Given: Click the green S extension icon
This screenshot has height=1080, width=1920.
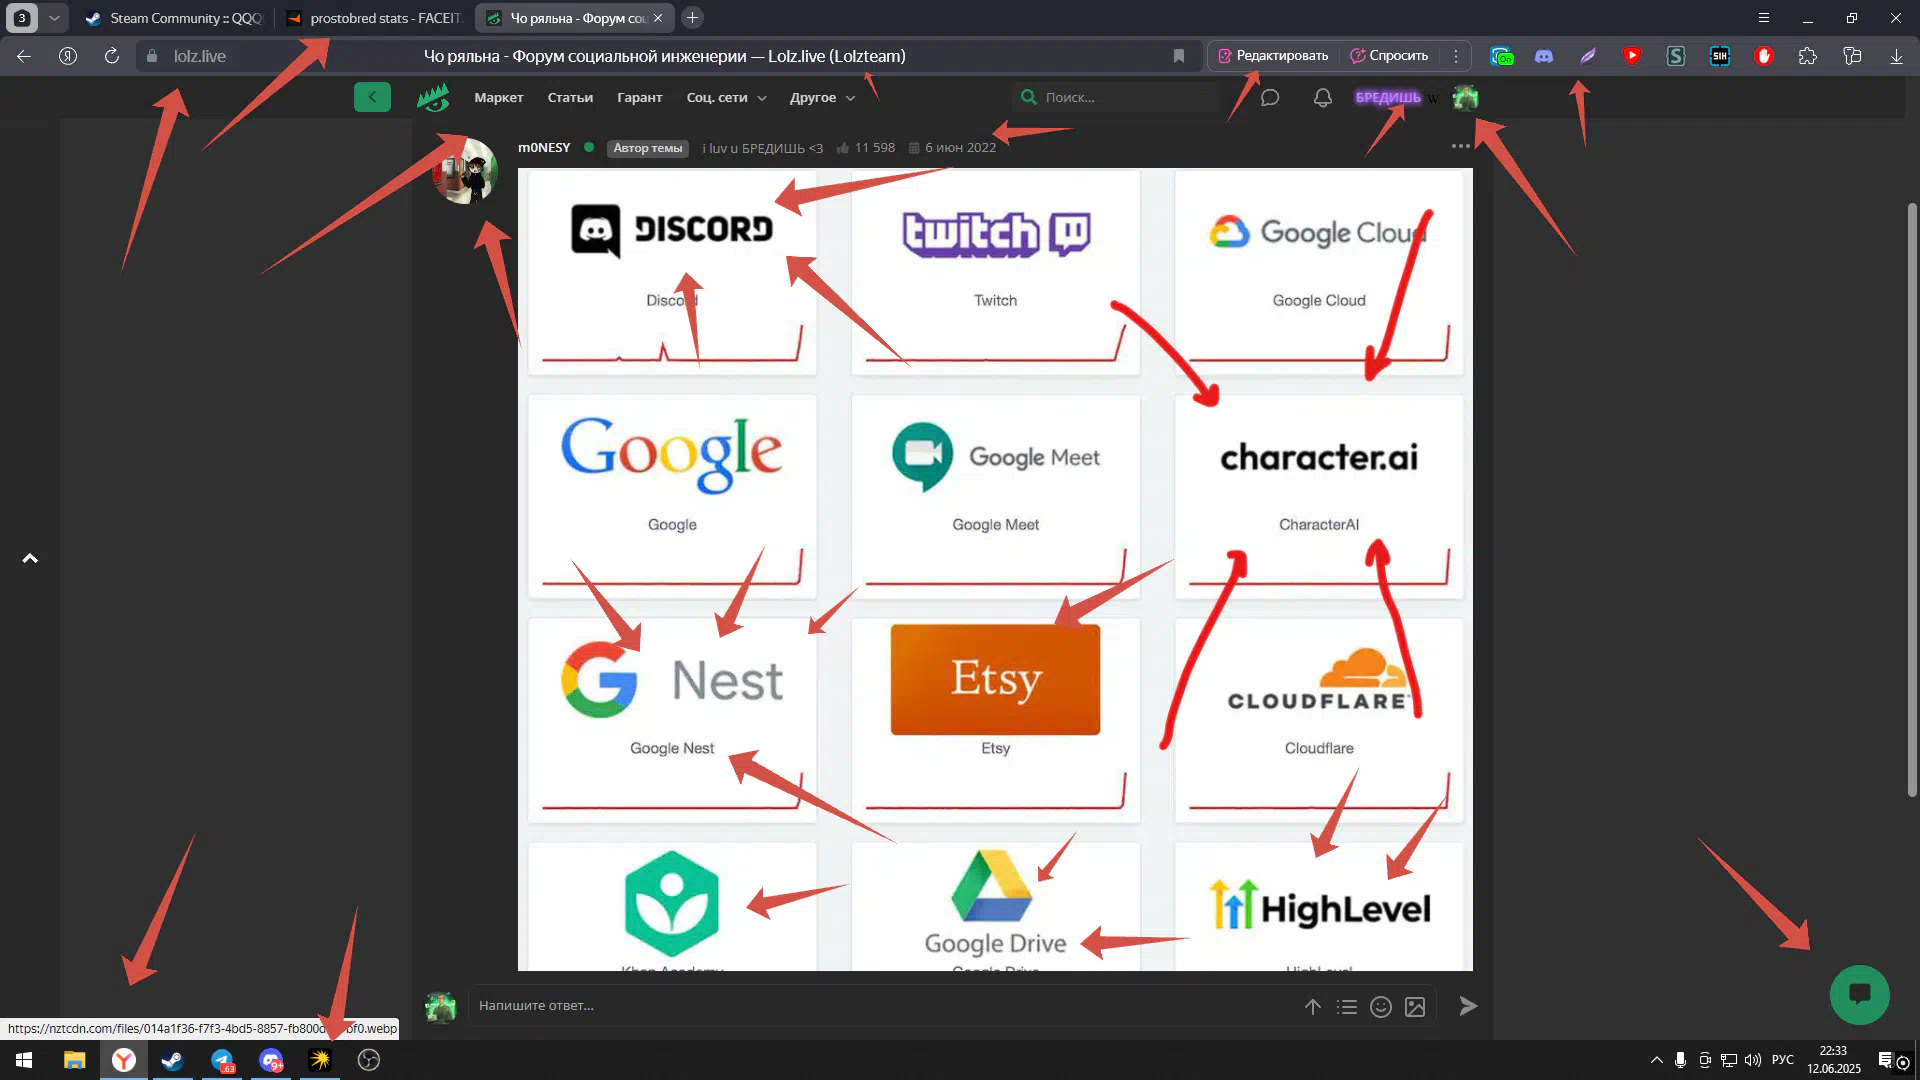Looking at the screenshot, I should tap(1676, 56).
